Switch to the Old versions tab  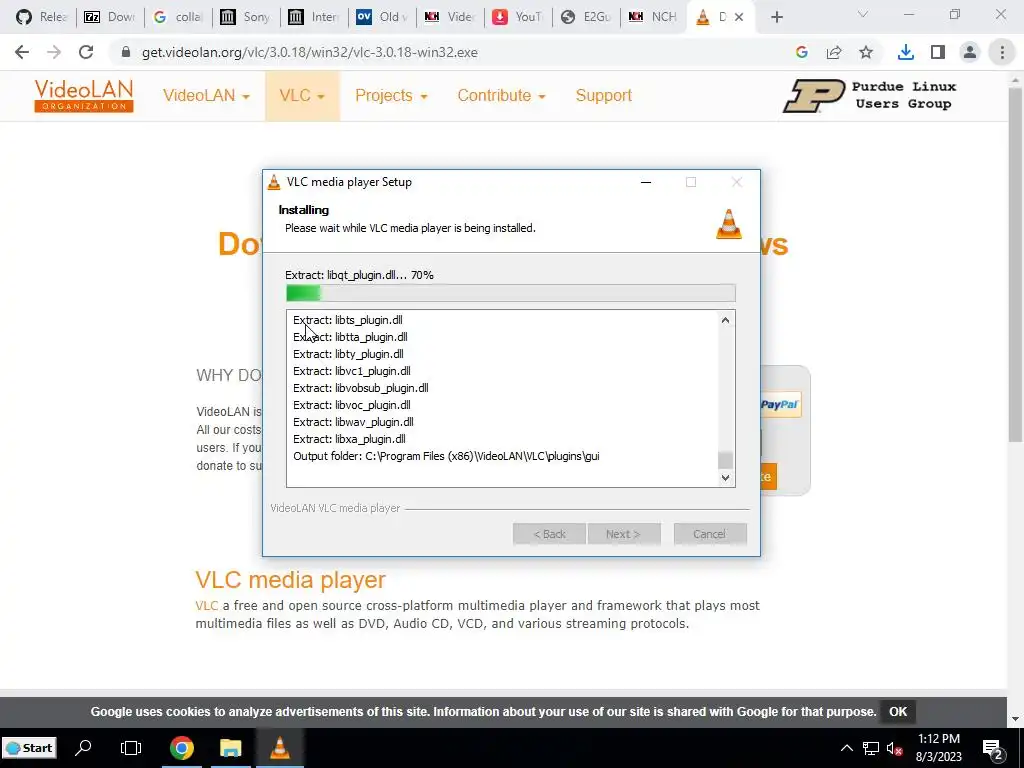tap(381, 17)
